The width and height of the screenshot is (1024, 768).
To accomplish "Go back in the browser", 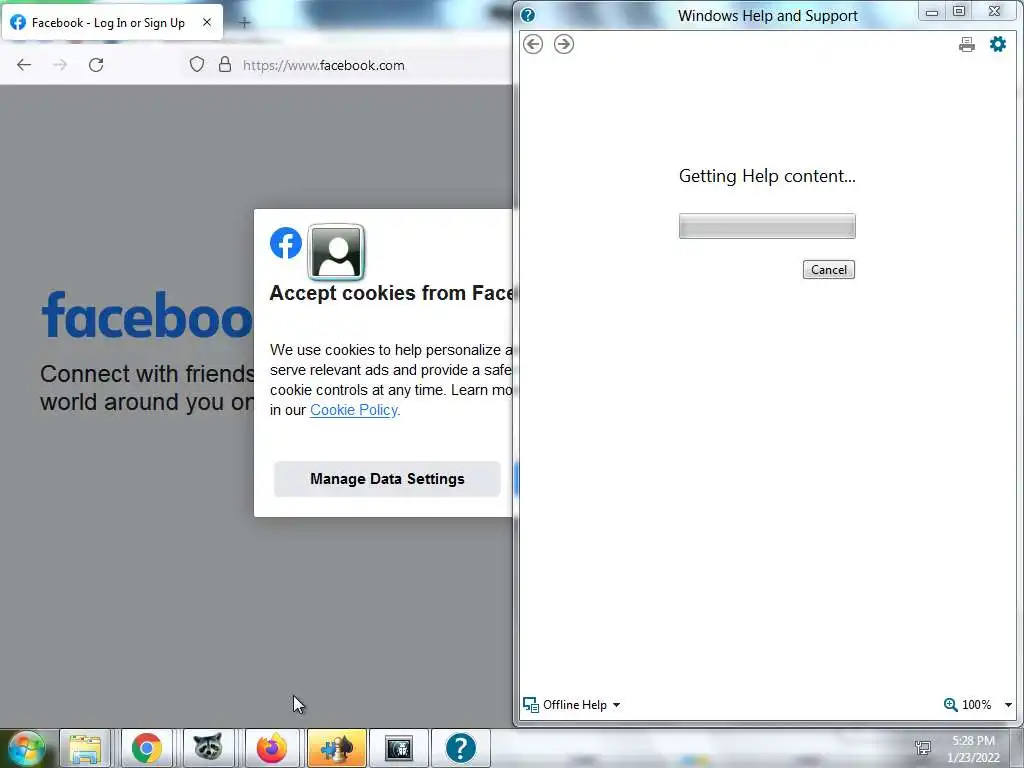I will coord(24,65).
